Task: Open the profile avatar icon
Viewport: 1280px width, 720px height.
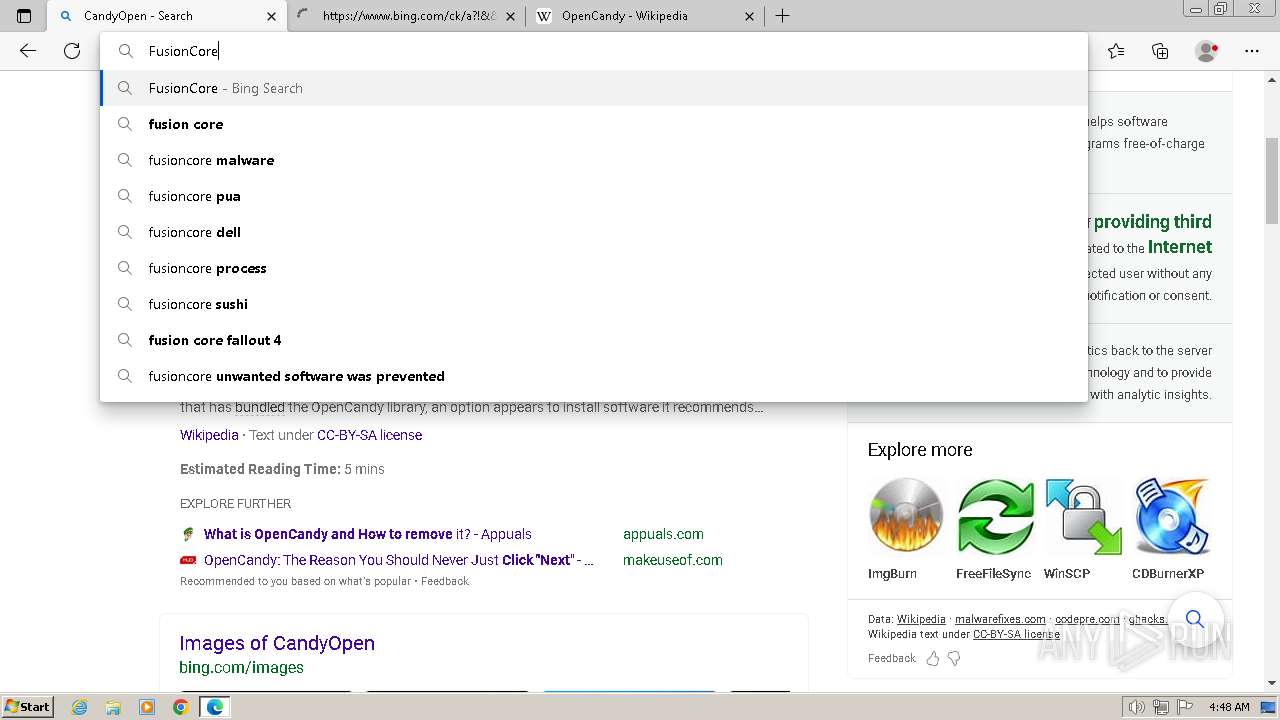Action: tap(1206, 51)
